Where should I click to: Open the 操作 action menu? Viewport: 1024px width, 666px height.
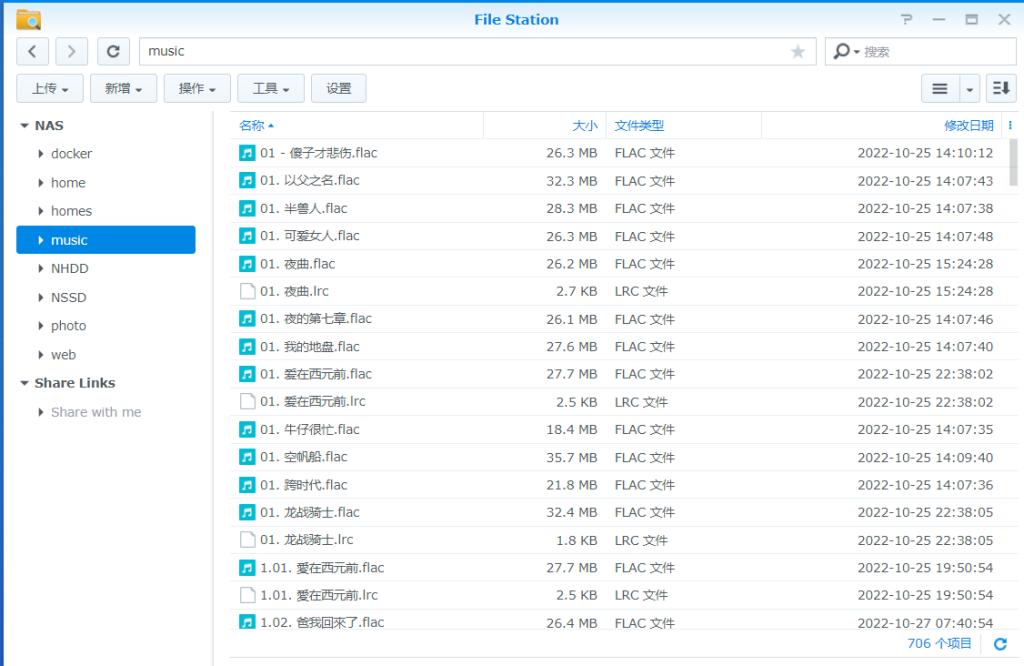tap(197, 89)
